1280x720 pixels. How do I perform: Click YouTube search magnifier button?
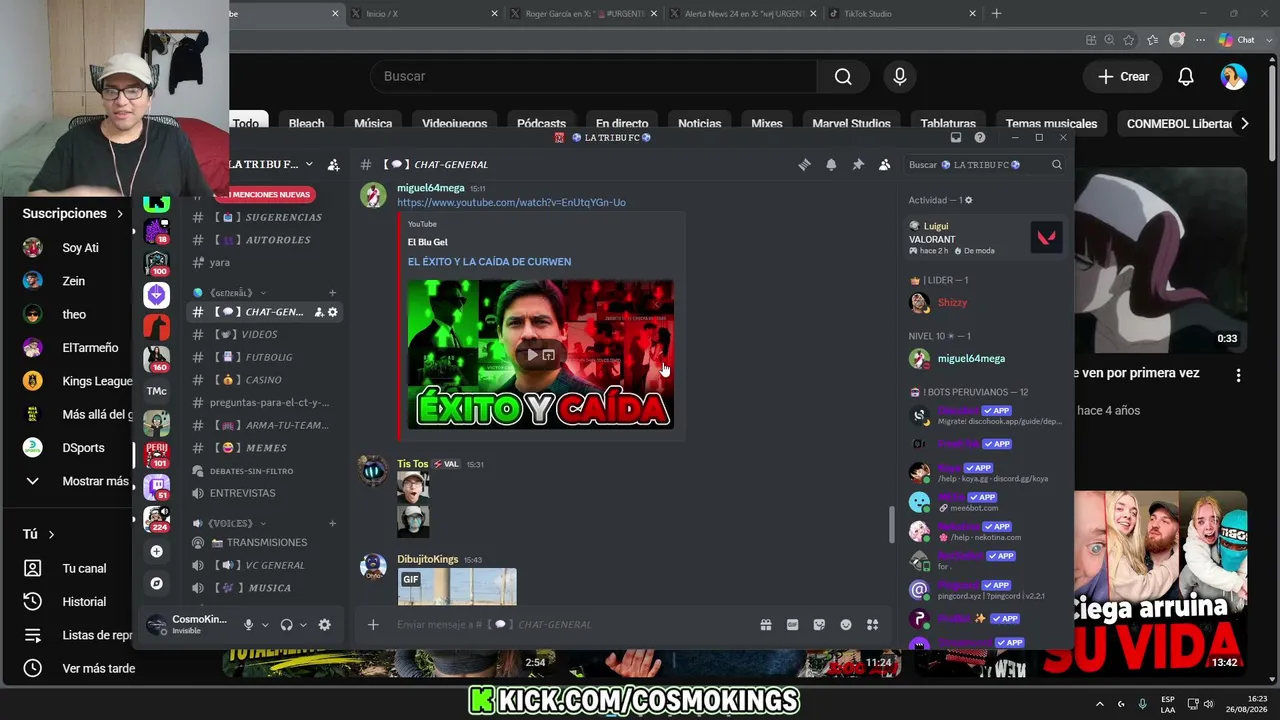point(843,77)
